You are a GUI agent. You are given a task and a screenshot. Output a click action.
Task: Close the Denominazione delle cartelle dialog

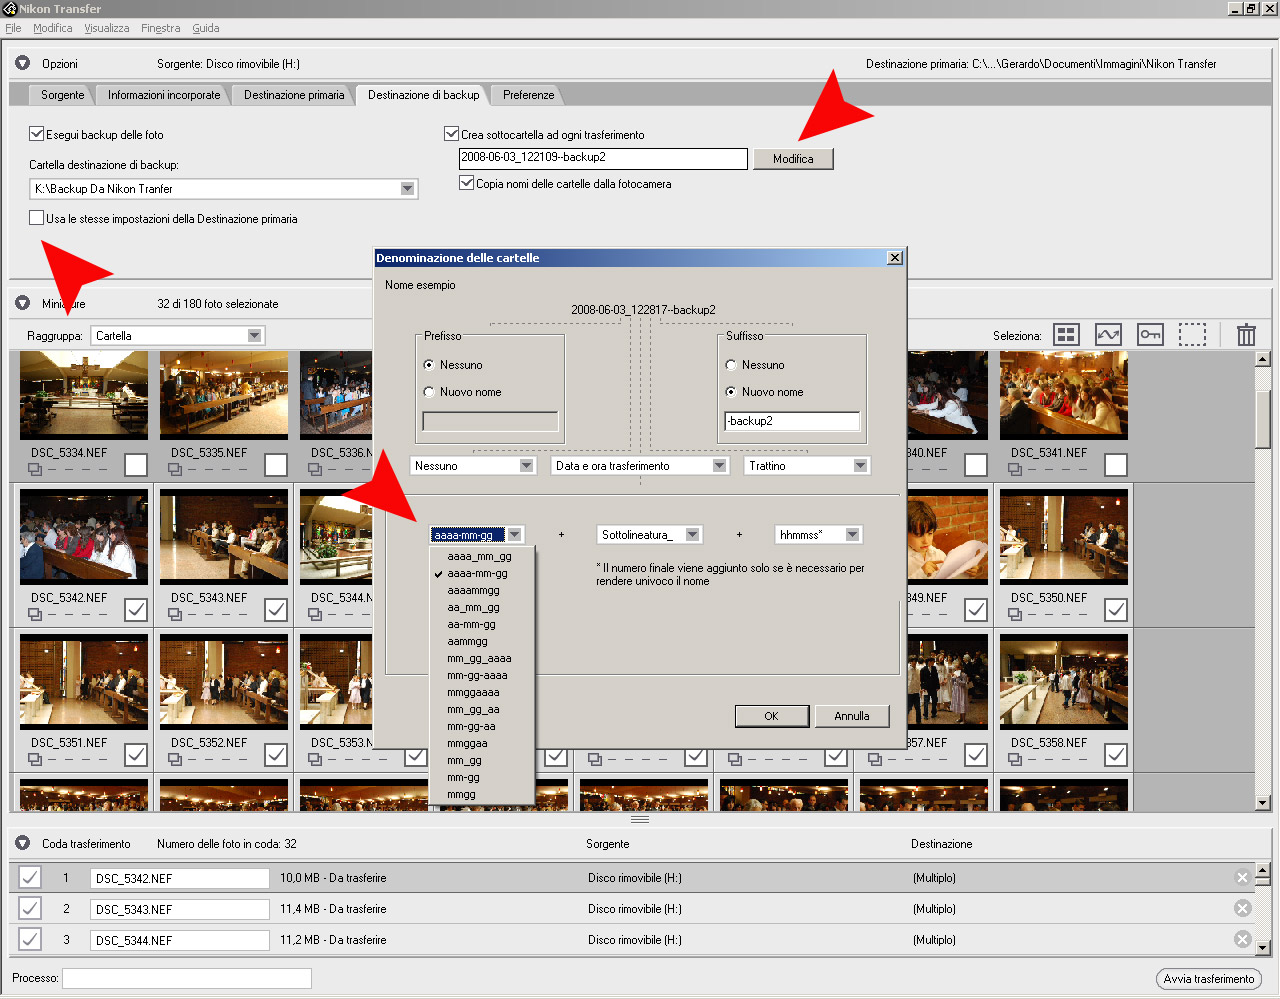(895, 258)
